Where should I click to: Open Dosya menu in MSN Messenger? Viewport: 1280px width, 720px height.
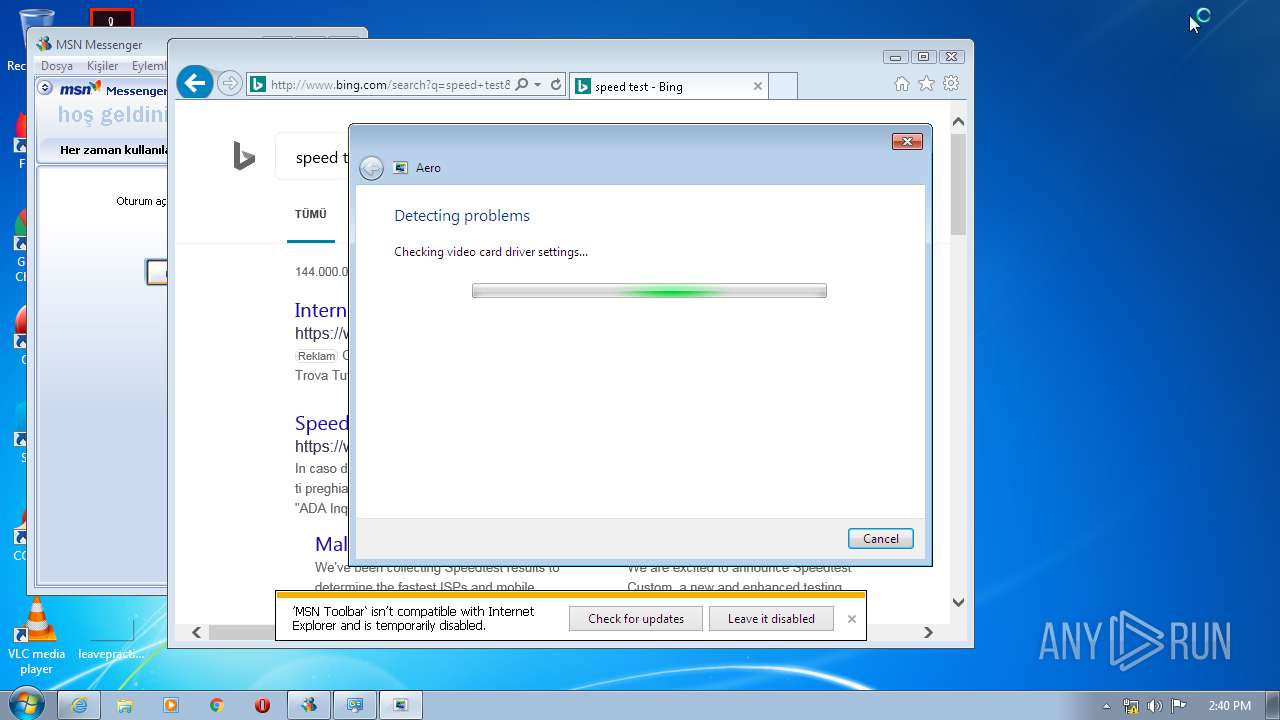point(57,66)
